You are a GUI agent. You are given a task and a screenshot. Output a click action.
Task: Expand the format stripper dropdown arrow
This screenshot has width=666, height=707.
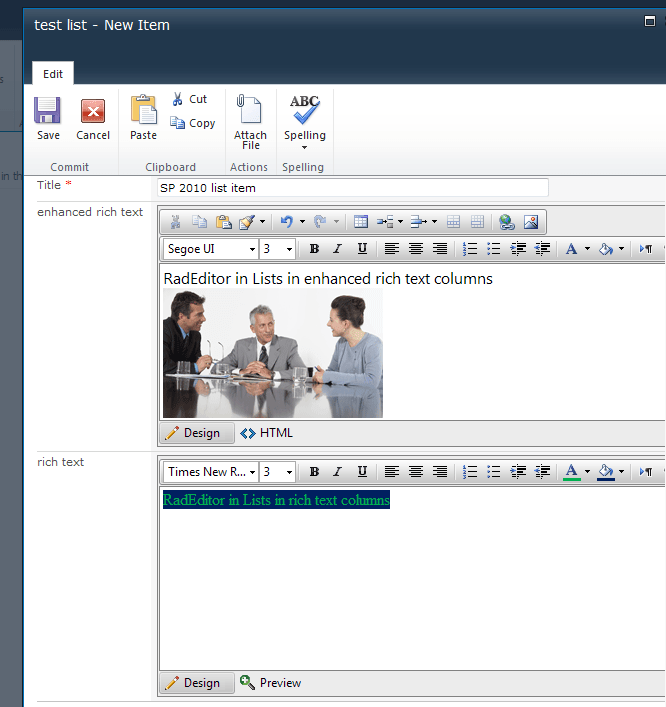point(262,221)
